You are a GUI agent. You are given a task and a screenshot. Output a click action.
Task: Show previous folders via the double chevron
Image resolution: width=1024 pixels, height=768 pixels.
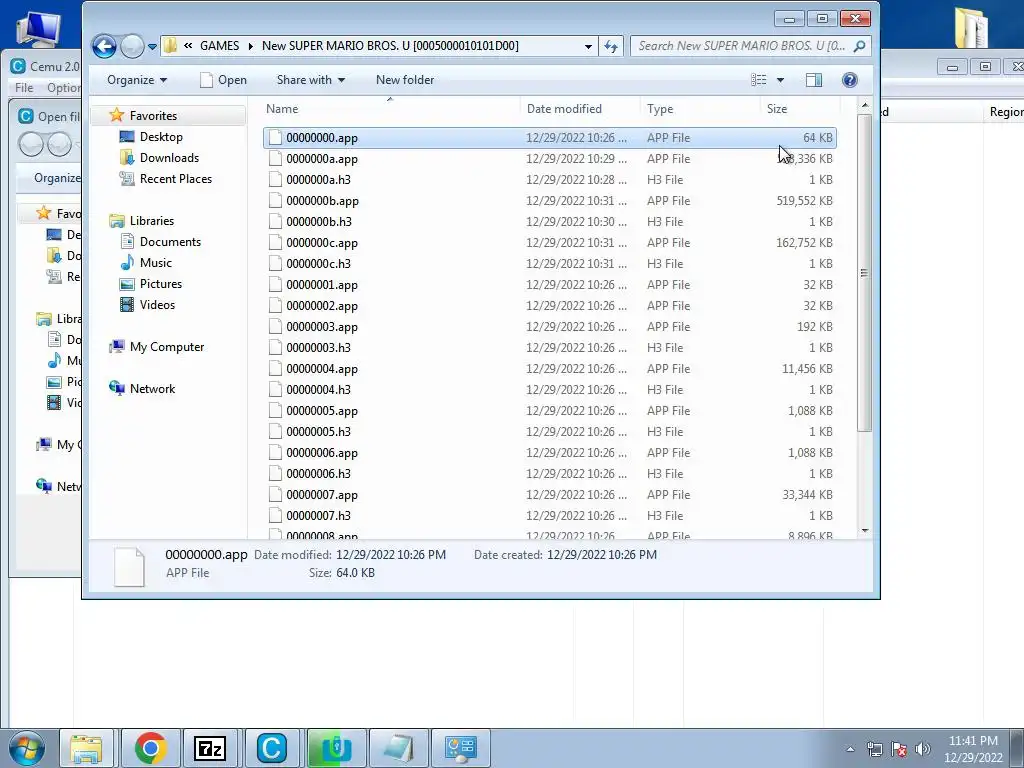click(x=188, y=45)
